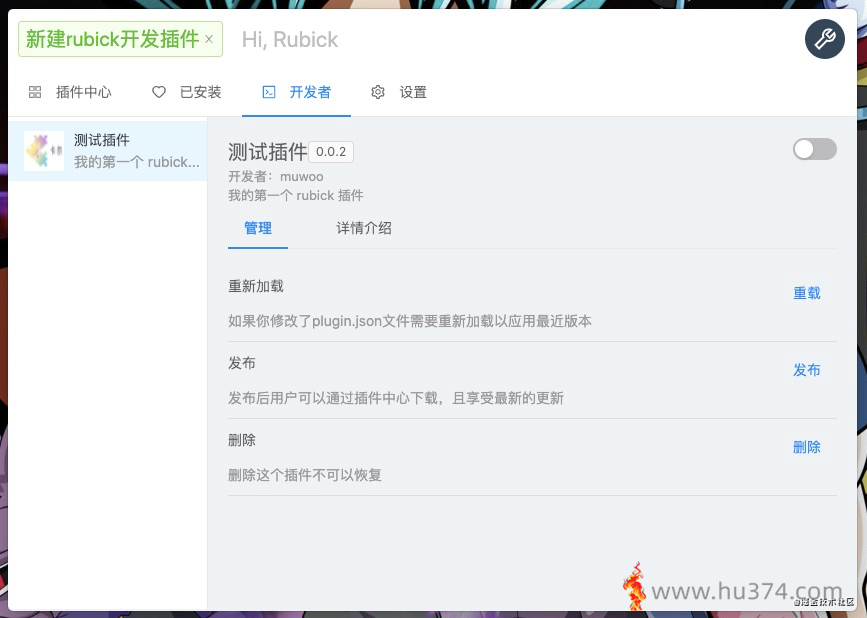Click the Hi, Rubick search input
This screenshot has width=867, height=618.
pos(514,39)
